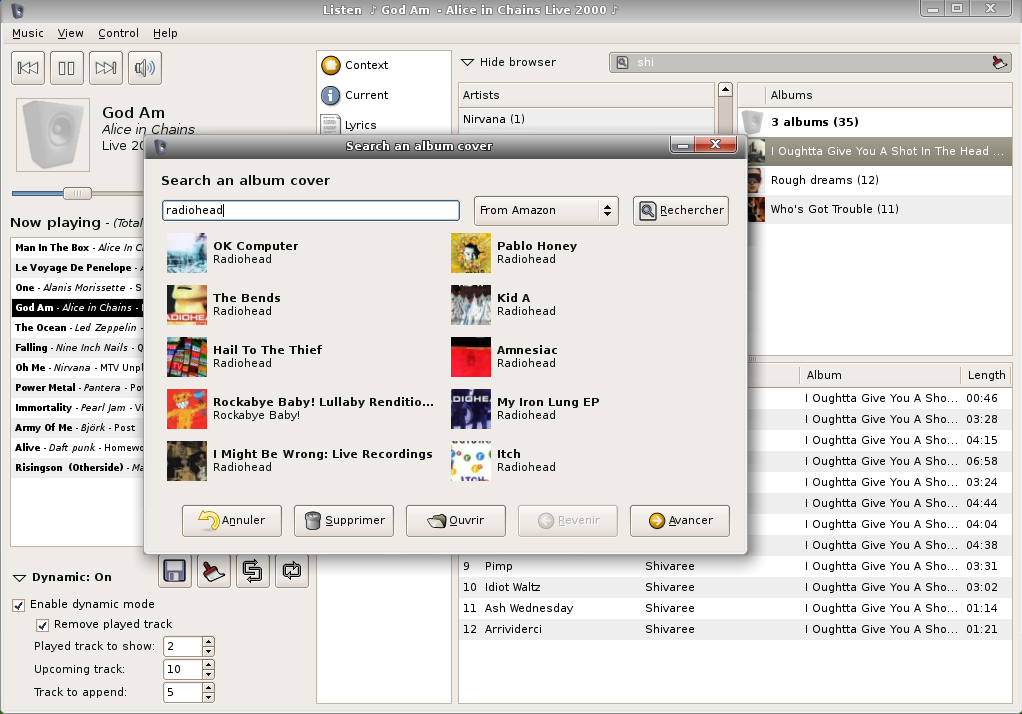The height and width of the screenshot is (714, 1022).
Task: Click the search magnifier icon in library filter
Action: 622,63
